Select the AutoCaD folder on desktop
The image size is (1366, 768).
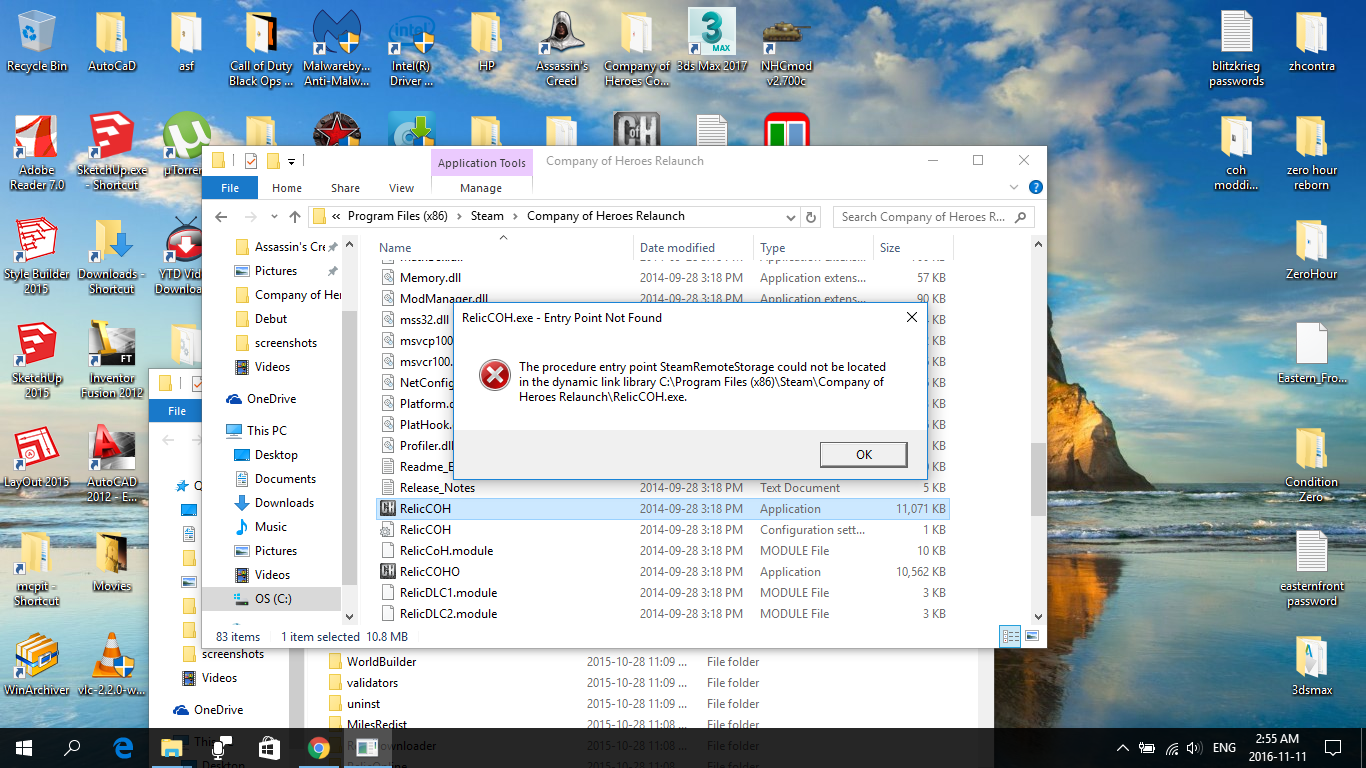point(112,41)
